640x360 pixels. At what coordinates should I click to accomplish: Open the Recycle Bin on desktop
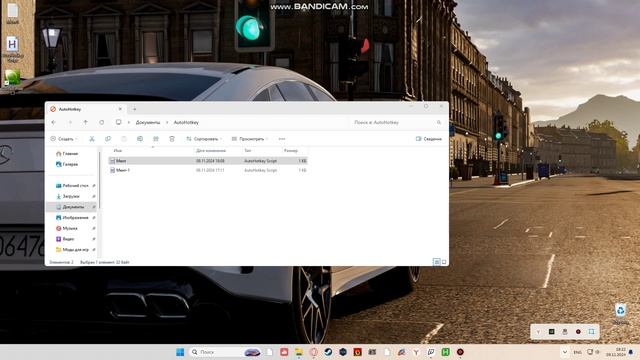pyautogui.click(x=620, y=313)
